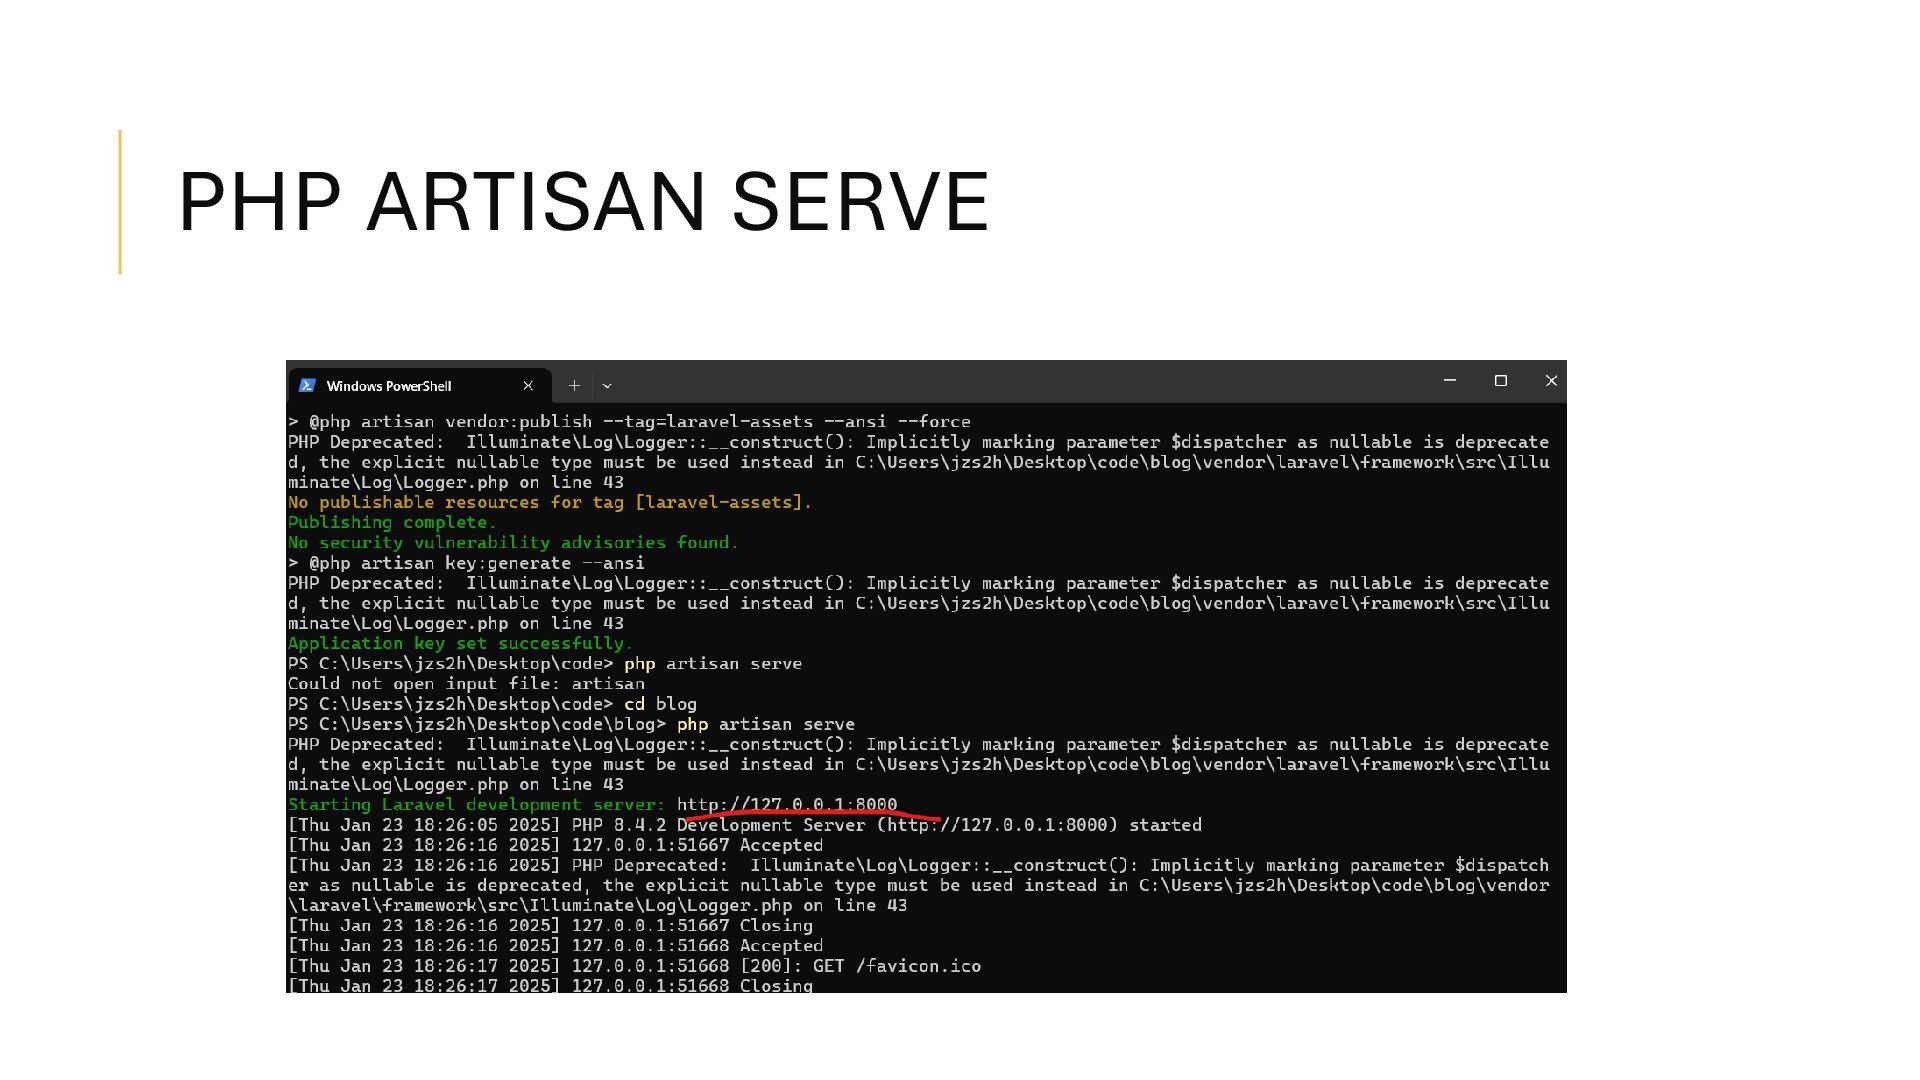Click the 'Publishing complete.' line
Screen dimensions: 1920x1080
click(x=392, y=523)
